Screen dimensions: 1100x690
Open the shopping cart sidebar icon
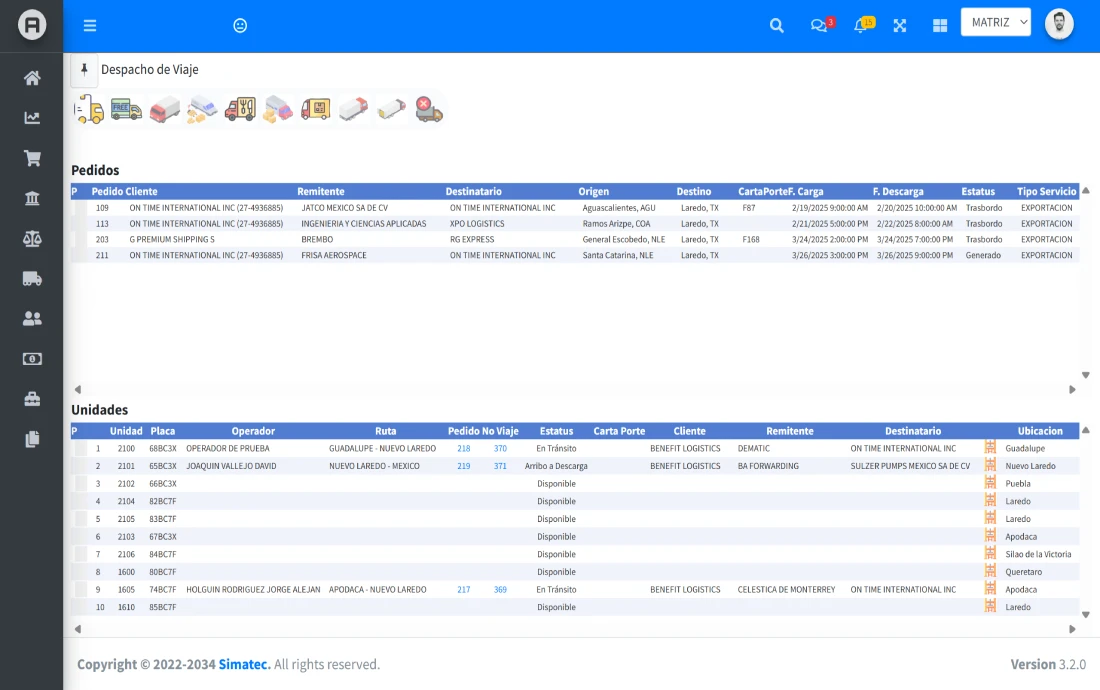(32, 158)
